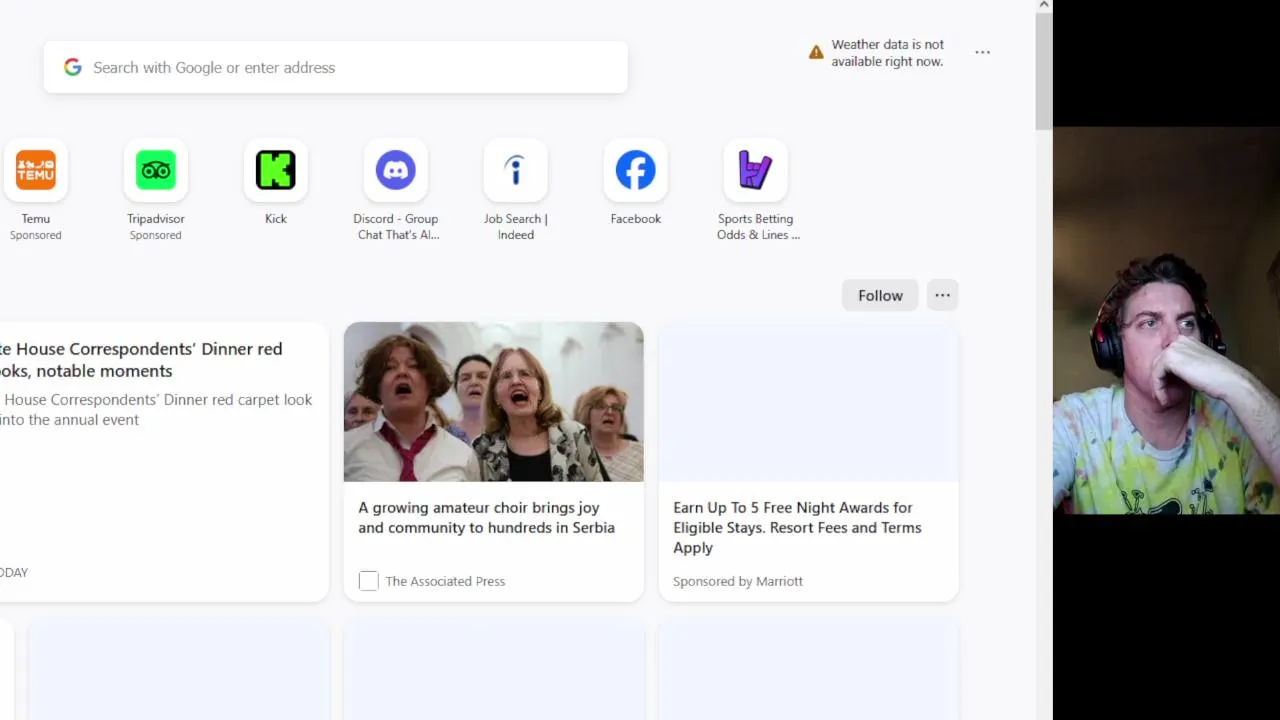Click the weather warning triangle icon
The image size is (1280, 720).
pyautogui.click(x=816, y=52)
